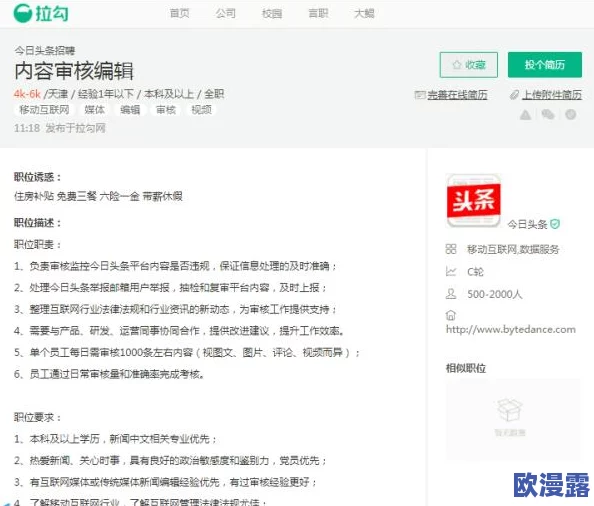
Task: Click the 移动互联网,数据服务 industry text
Action: click(513, 249)
